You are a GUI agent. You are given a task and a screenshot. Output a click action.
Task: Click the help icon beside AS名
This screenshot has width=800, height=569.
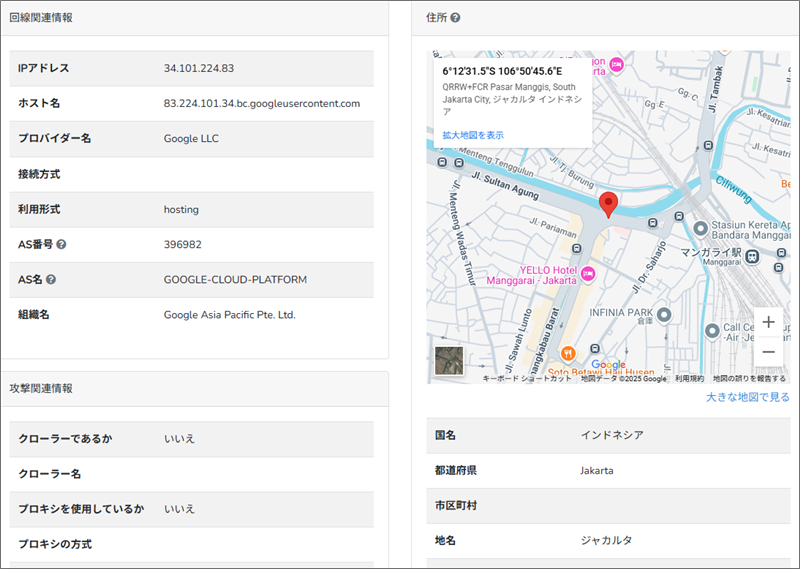[51, 280]
